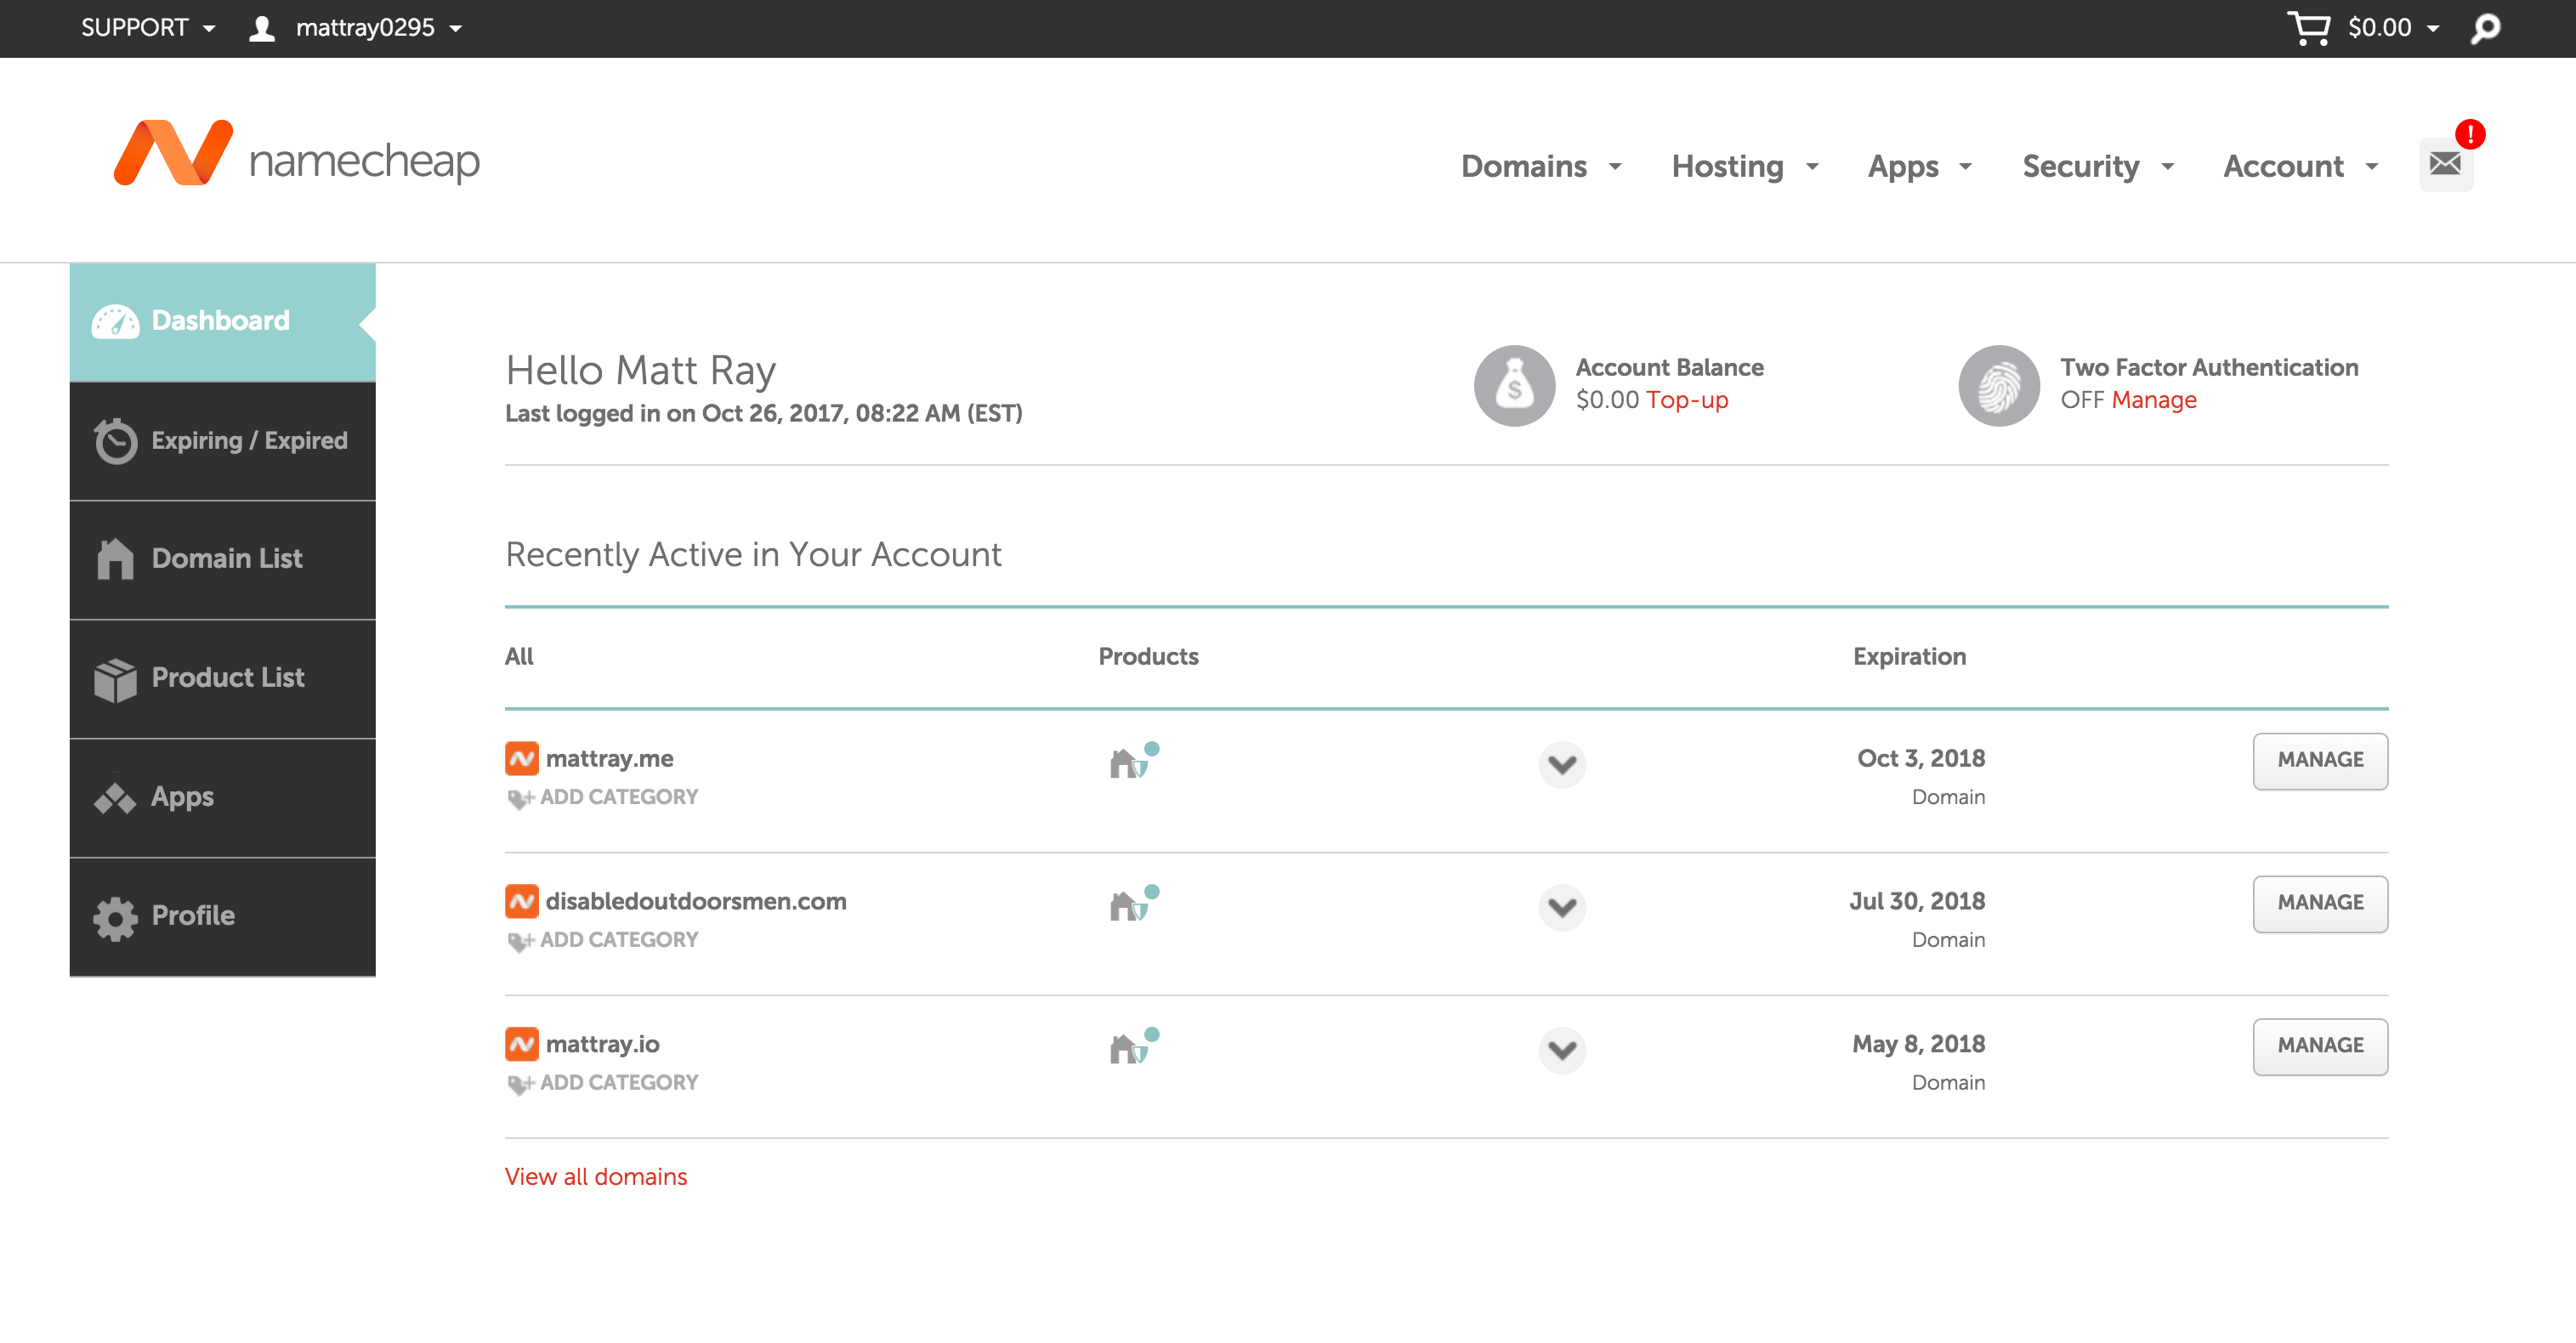
Task: Open the Account menu
Action: pos(2301,167)
